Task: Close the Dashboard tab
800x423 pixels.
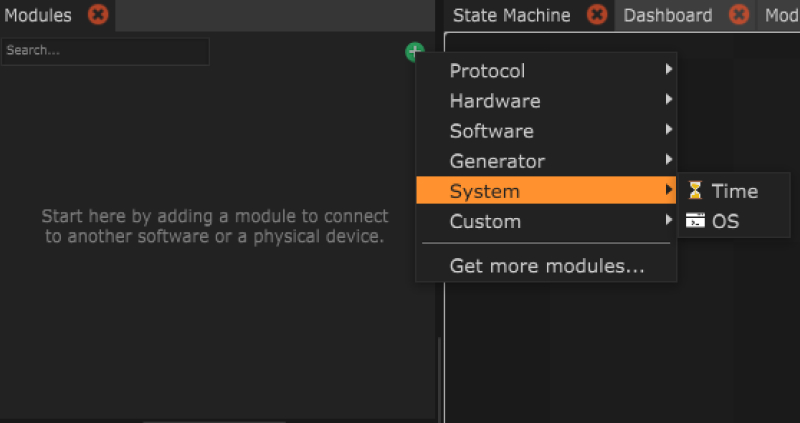Action: pos(739,15)
